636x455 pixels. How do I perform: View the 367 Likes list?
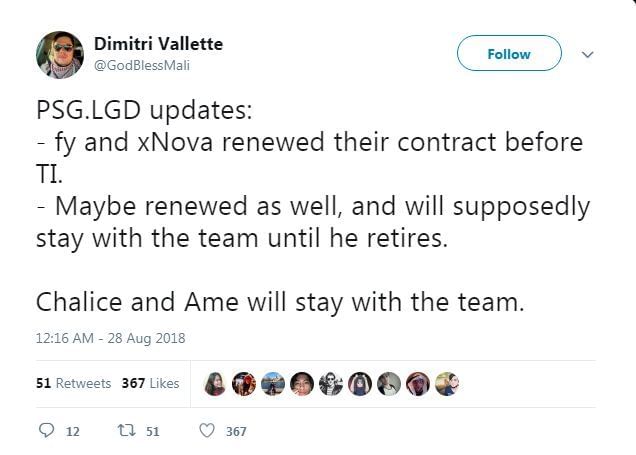150,383
